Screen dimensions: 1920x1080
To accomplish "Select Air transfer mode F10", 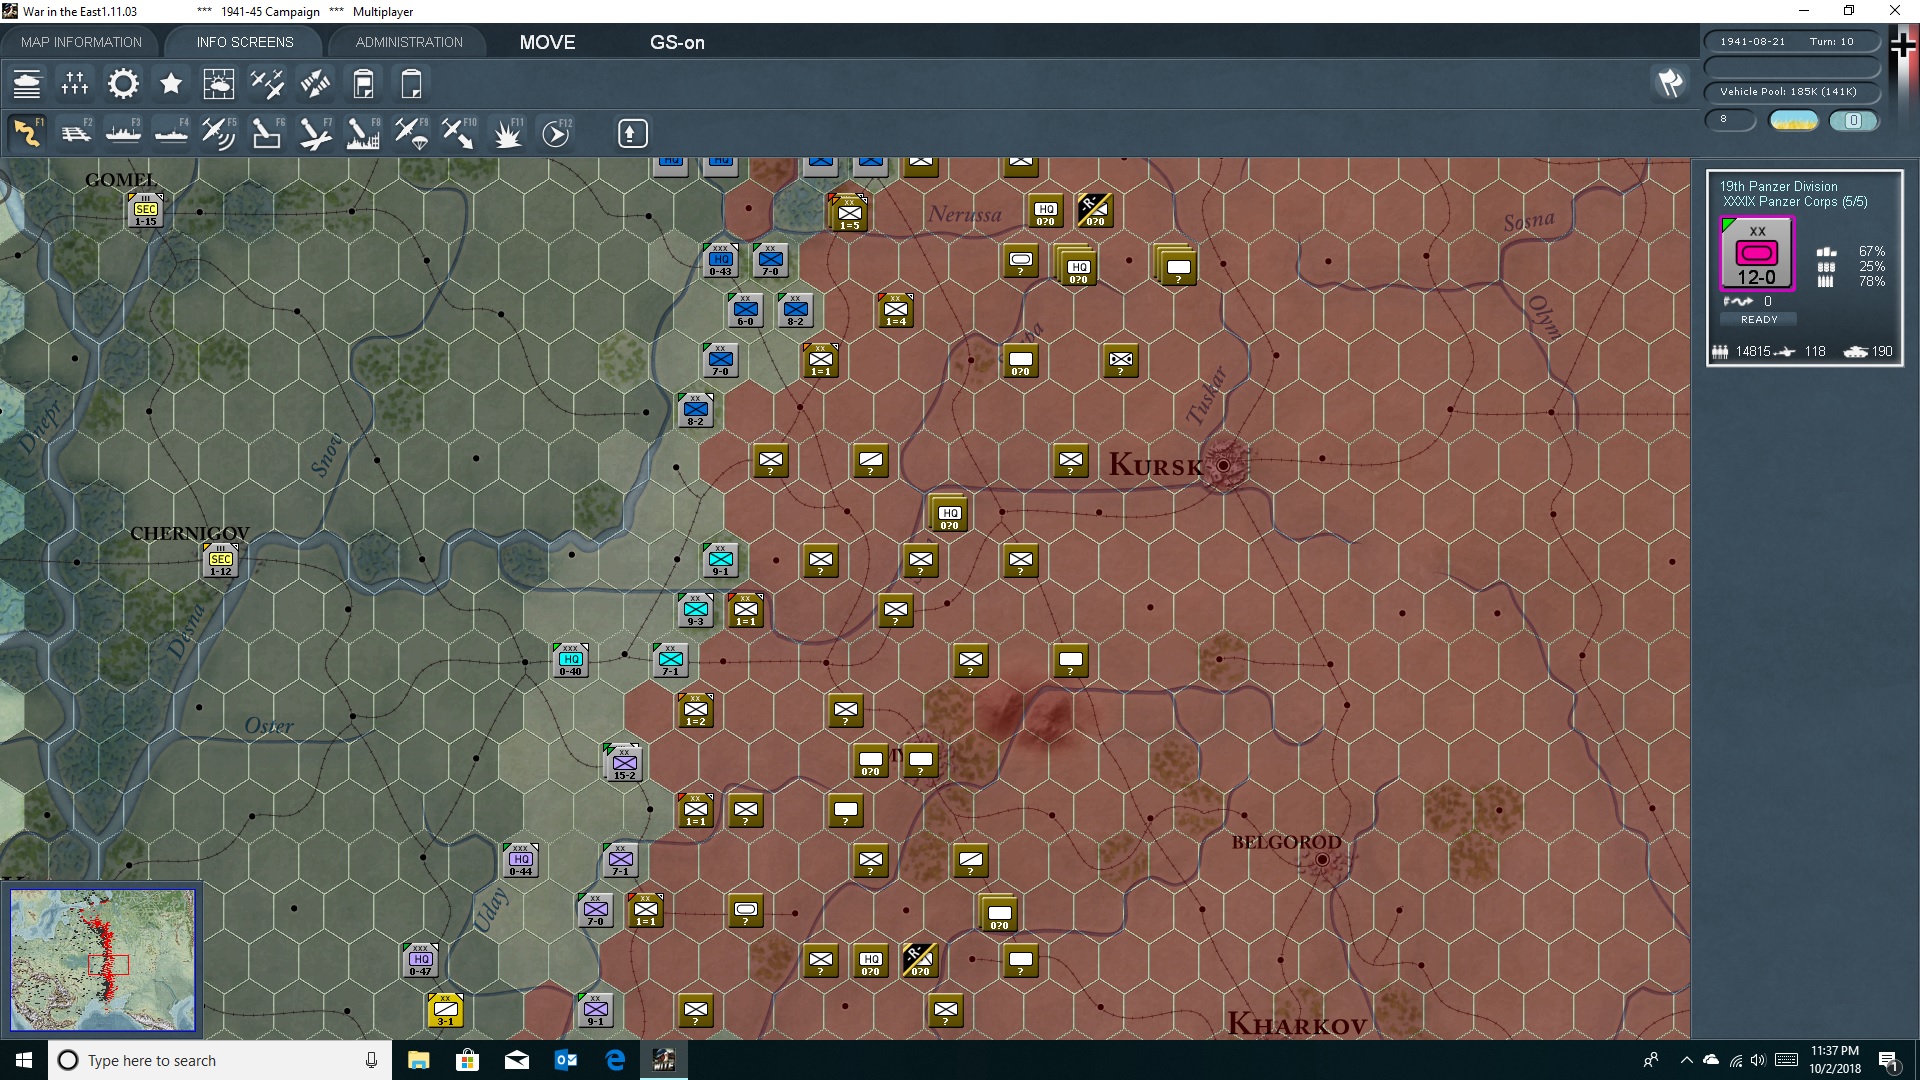I will pos(459,133).
